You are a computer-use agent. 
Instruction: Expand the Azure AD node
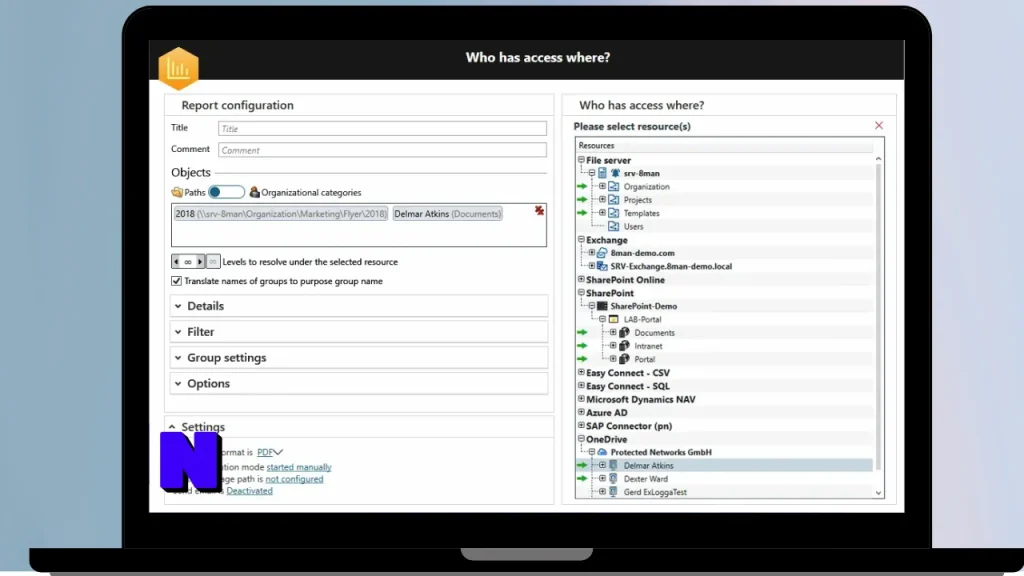[x=581, y=412]
